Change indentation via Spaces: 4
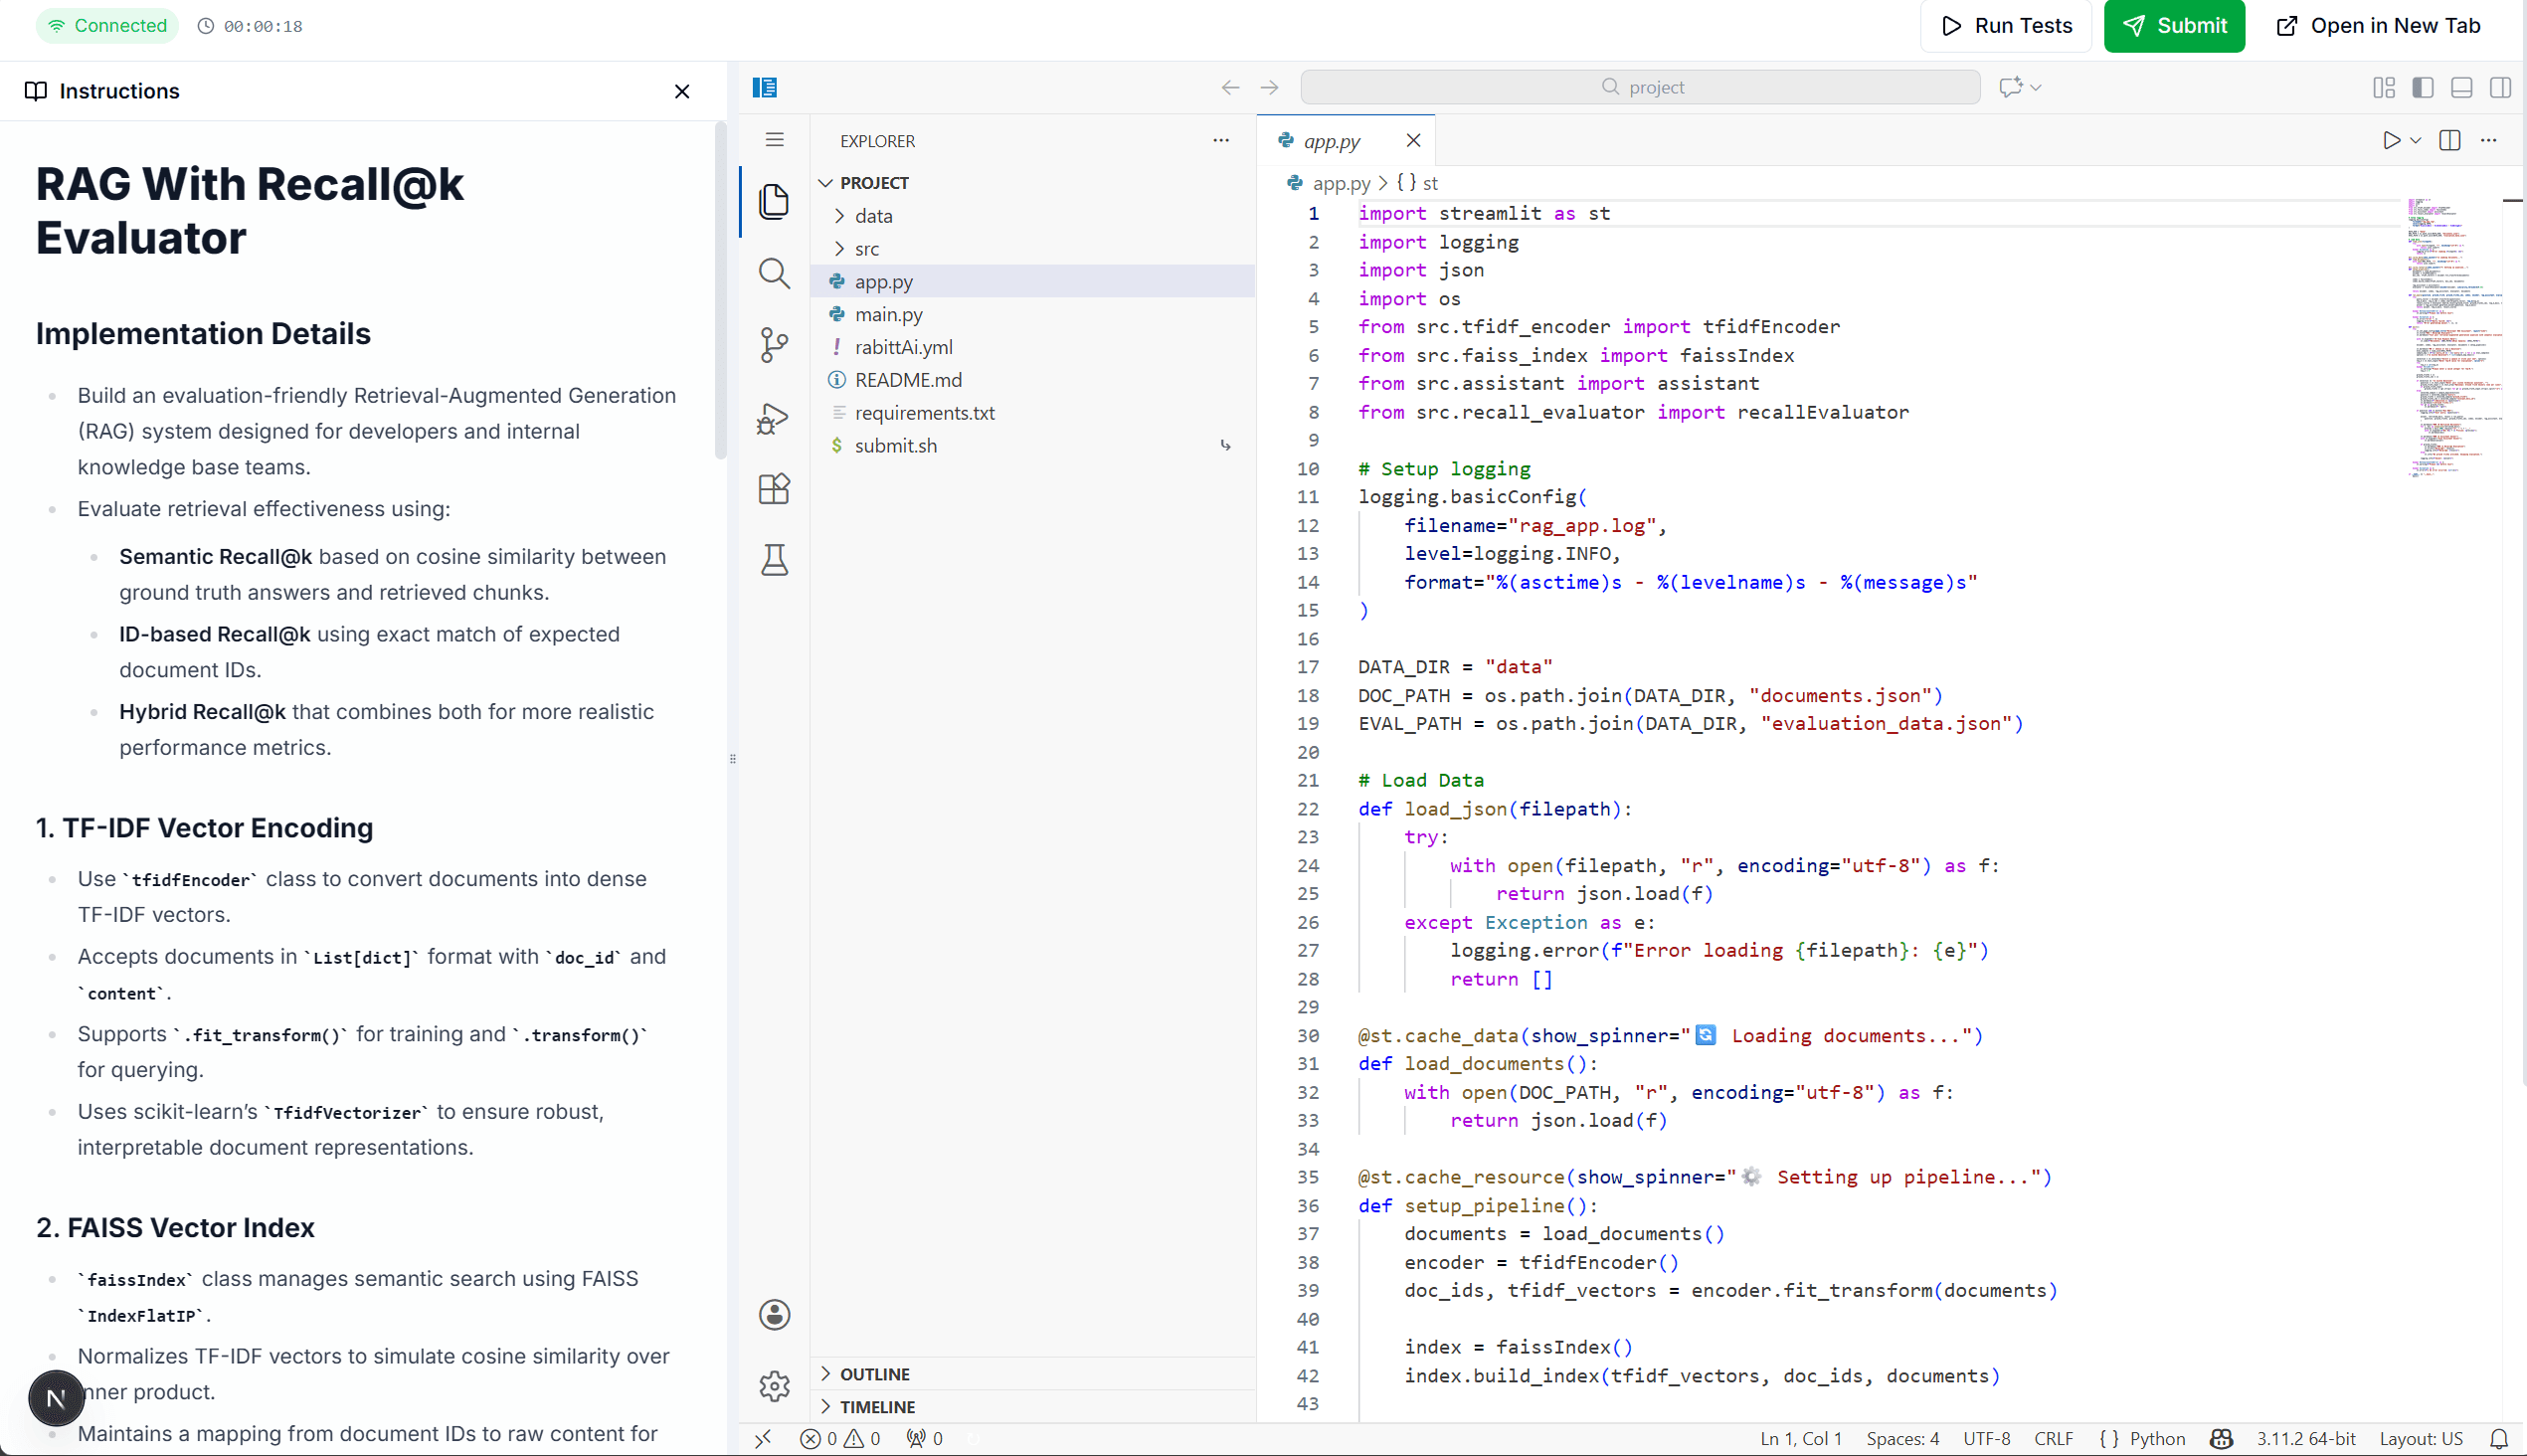2527x1456 pixels. coord(1902,1439)
